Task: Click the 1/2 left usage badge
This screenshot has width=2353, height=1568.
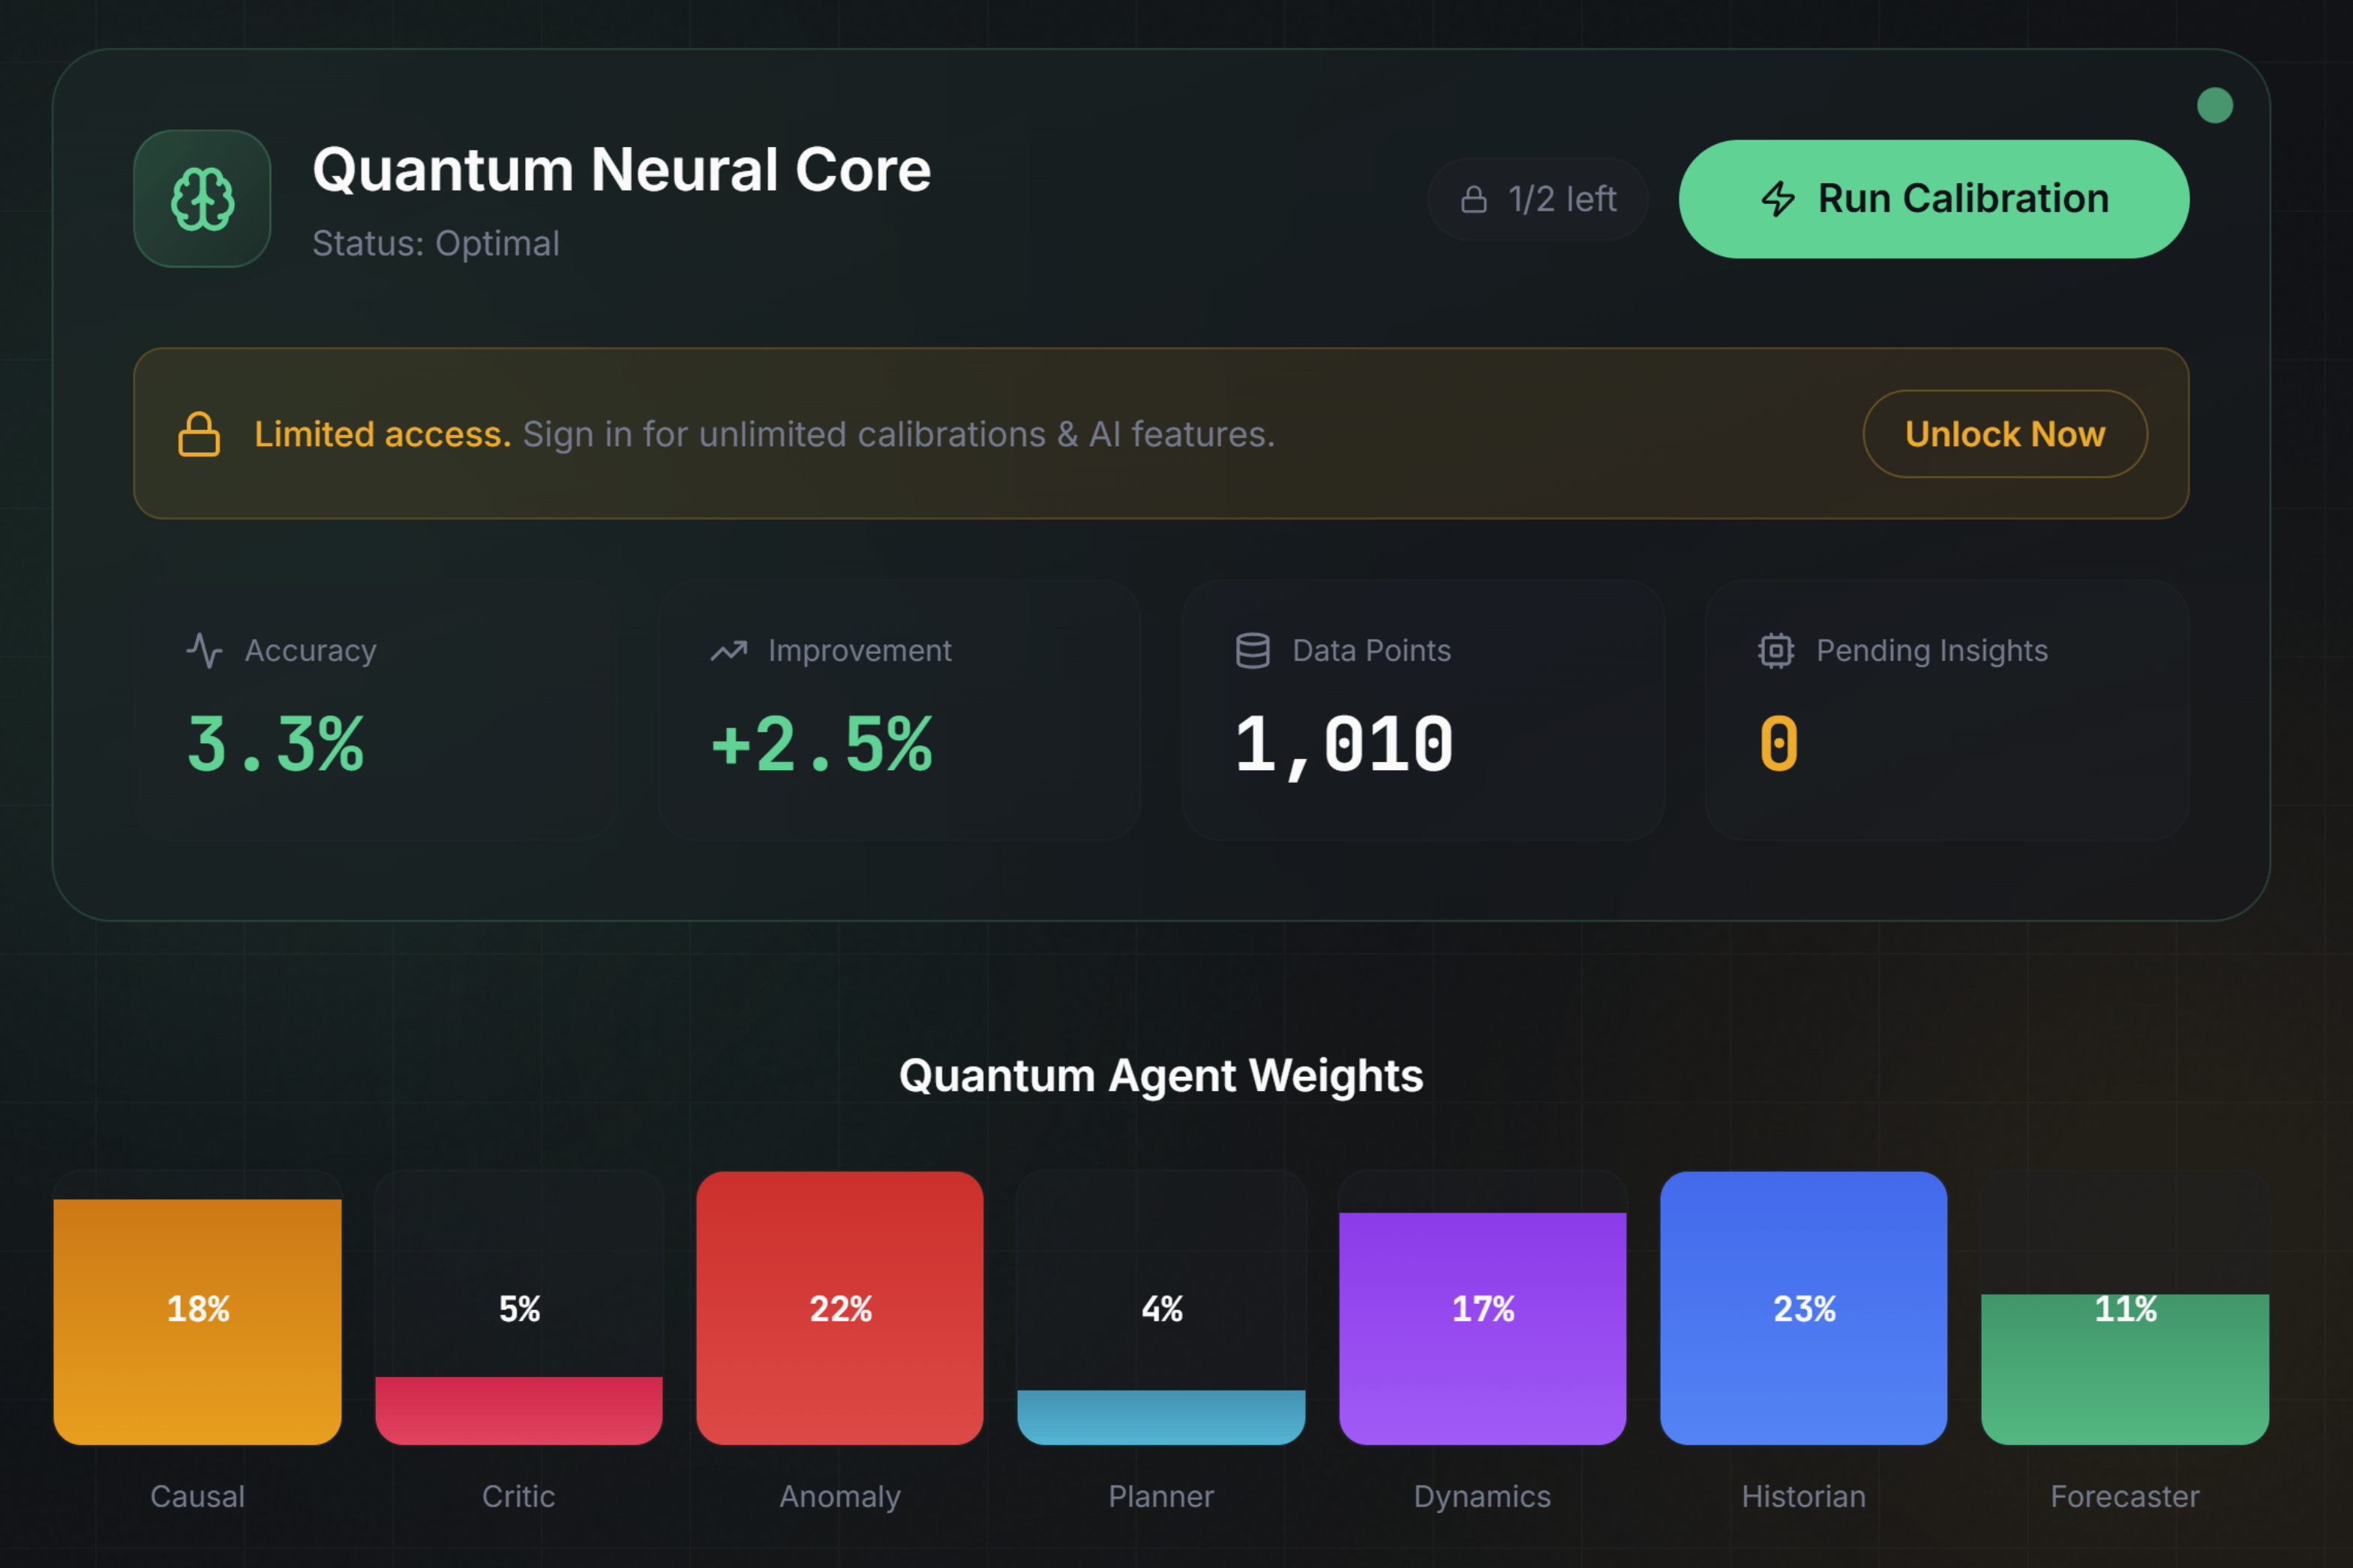Action: pyautogui.click(x=1537, y=199)
